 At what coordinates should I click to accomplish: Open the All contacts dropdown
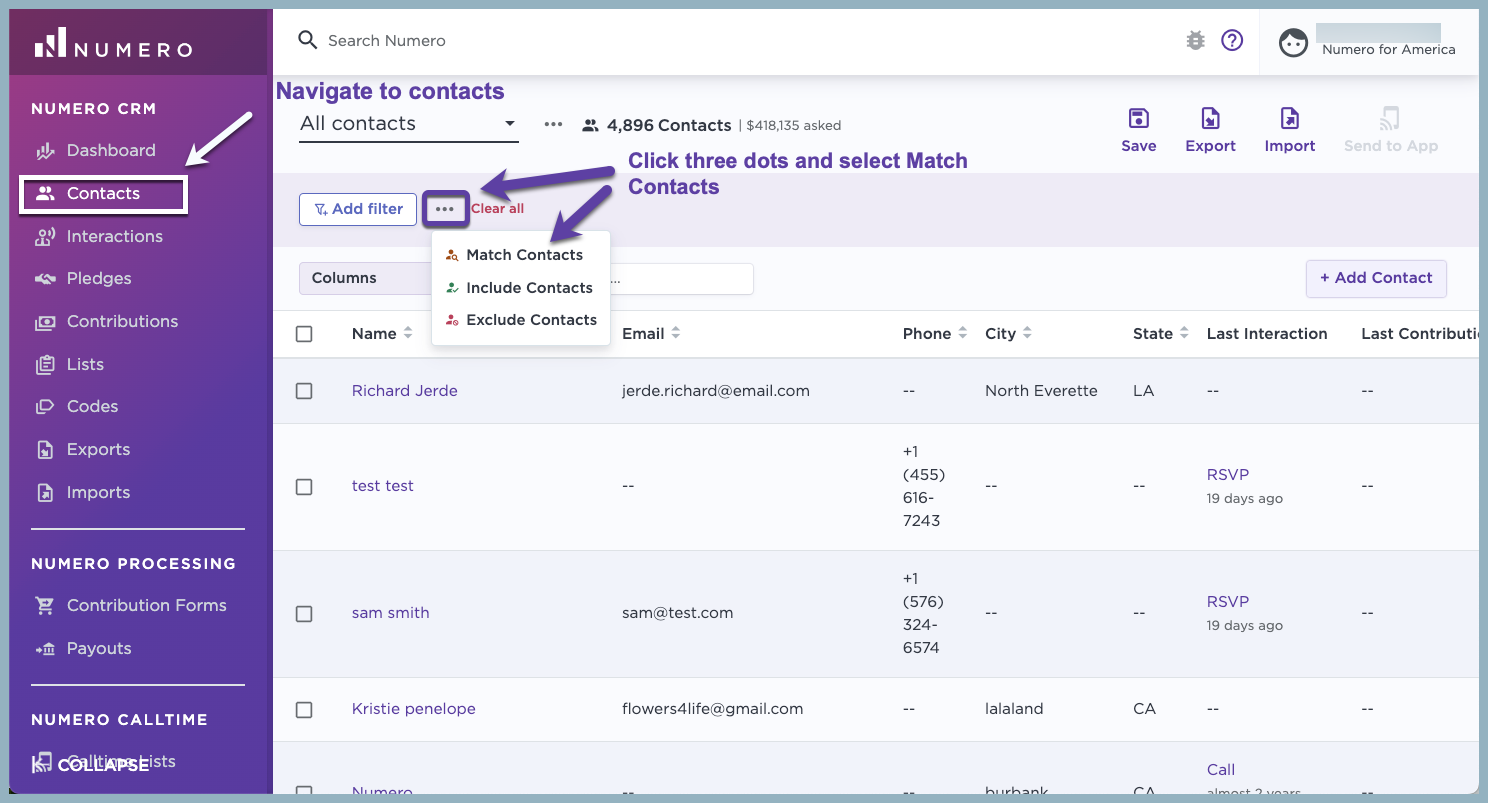point(408,124)
